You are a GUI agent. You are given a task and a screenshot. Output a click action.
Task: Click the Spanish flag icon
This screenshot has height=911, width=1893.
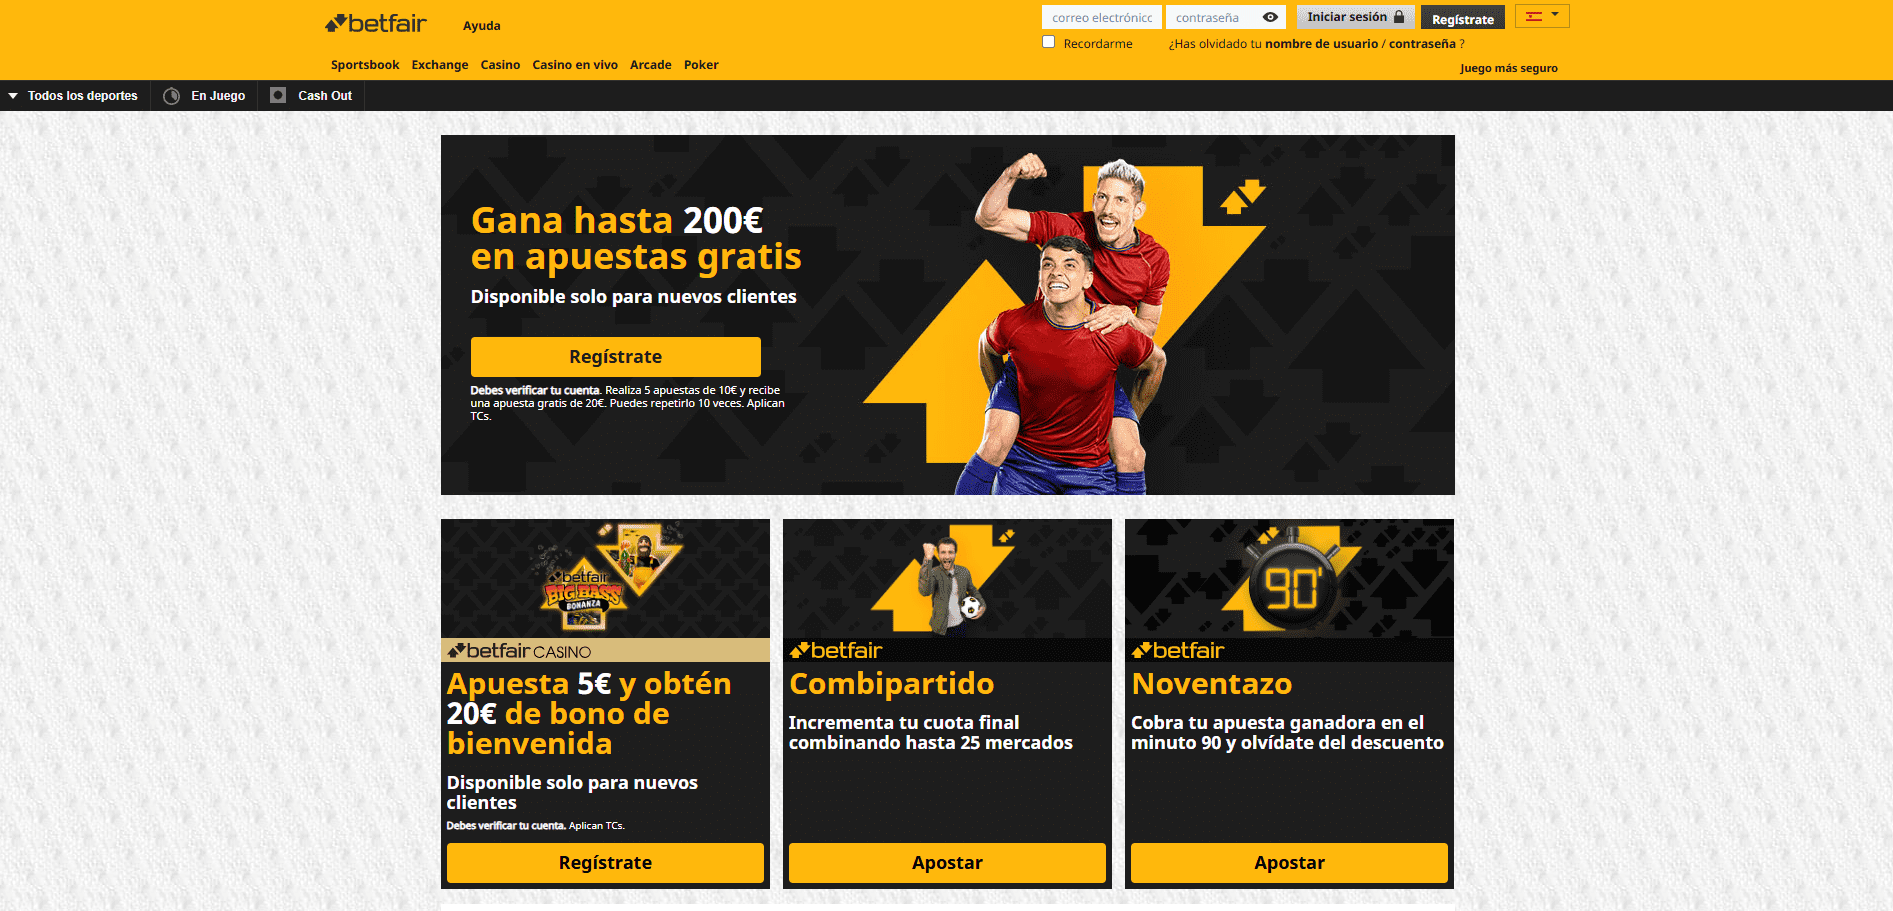(1533, 16)
